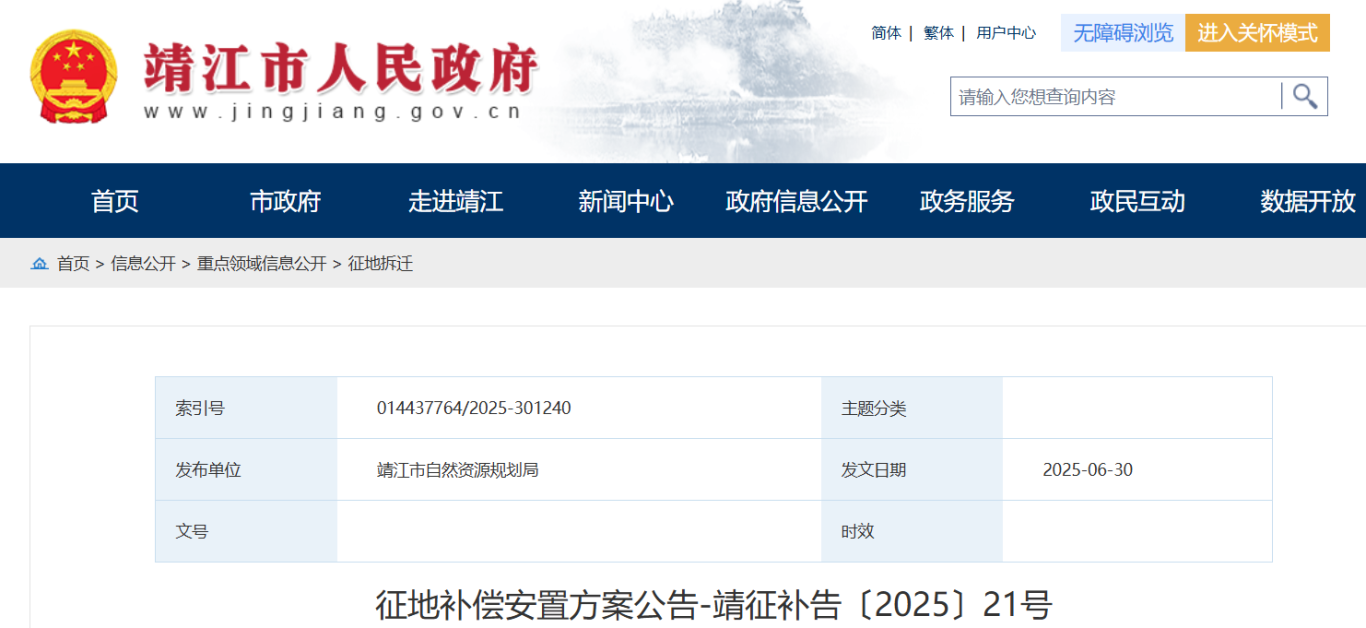Click 信息公开 in the breadcrumb
The image size is (1366, 628).
pyautogui.click(x=143, y=264)
